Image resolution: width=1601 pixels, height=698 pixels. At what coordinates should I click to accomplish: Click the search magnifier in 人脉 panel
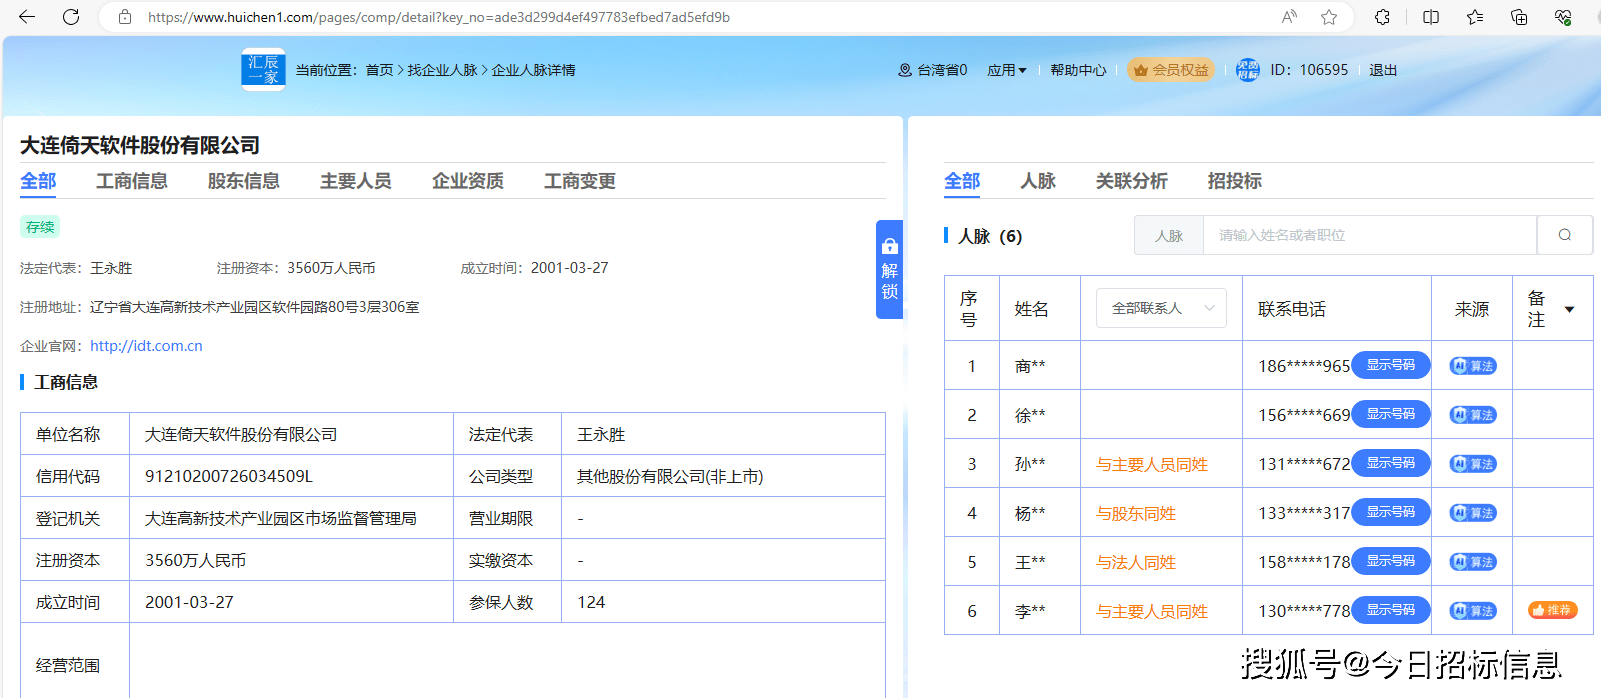tap(1565, 235)
